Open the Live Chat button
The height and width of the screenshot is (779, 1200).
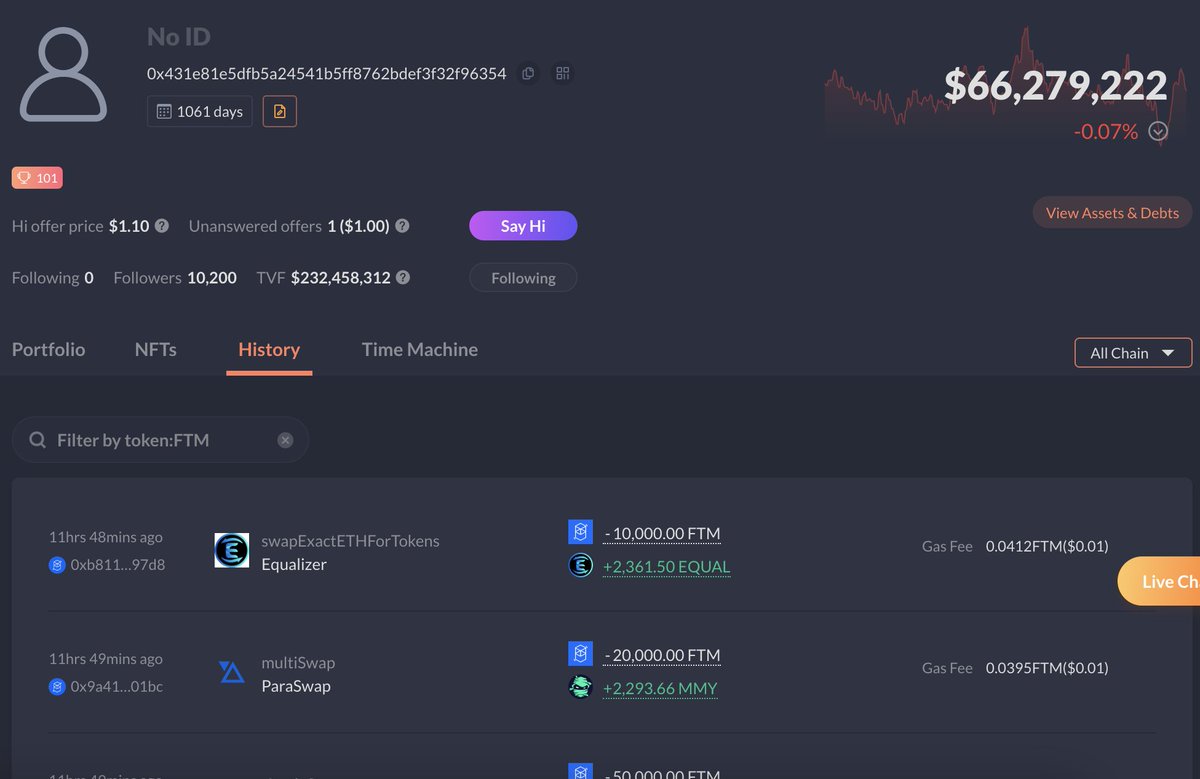[1159, 581]
